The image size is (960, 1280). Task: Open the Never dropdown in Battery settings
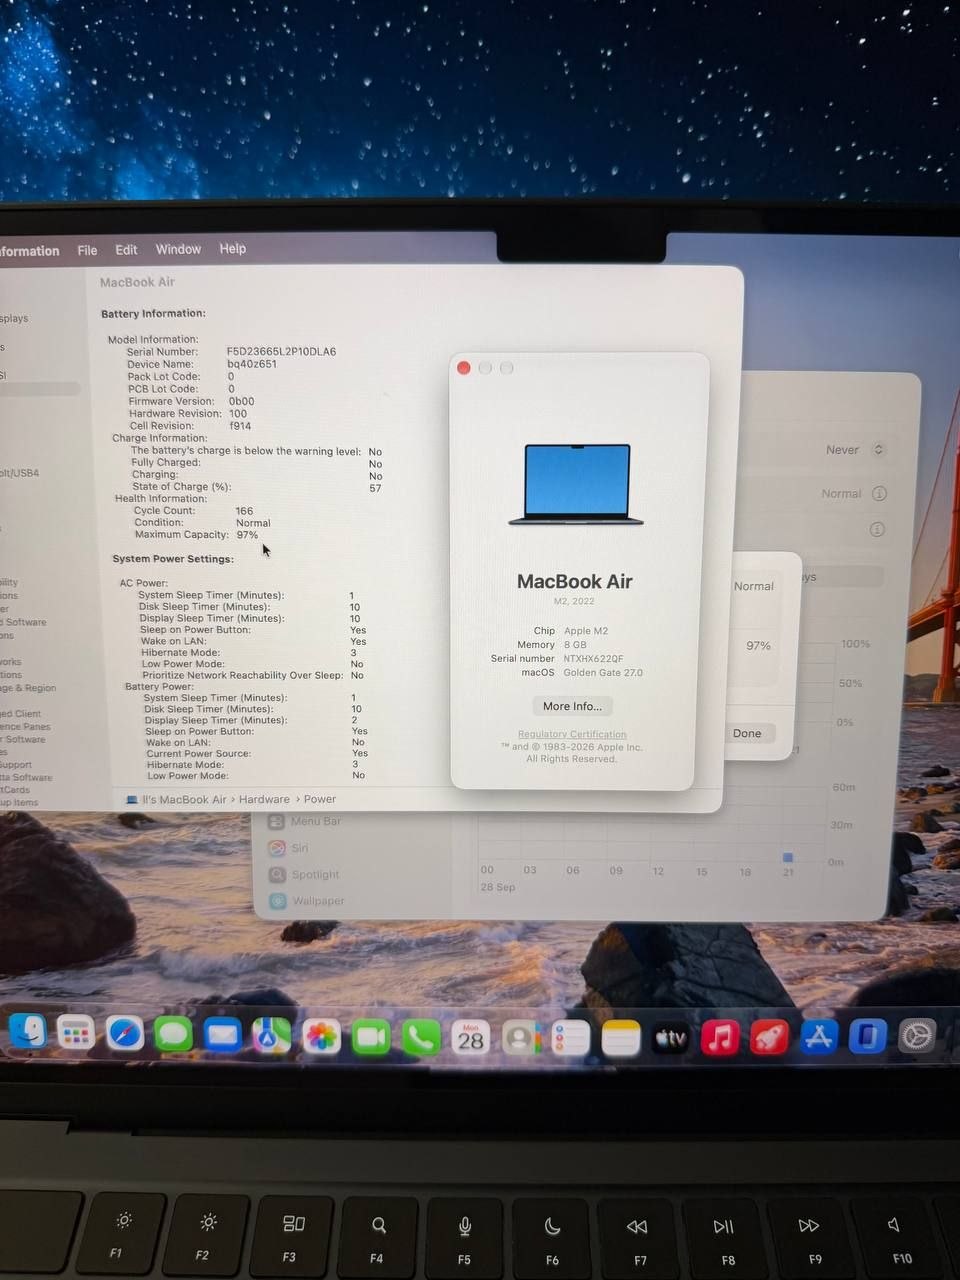[x=855, y=450]
